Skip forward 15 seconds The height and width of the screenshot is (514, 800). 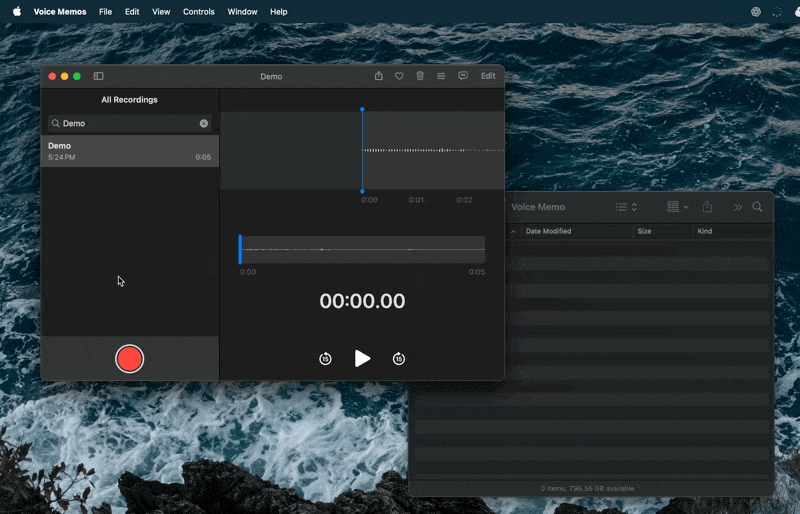pyautogui.click(x=399, y=359)
